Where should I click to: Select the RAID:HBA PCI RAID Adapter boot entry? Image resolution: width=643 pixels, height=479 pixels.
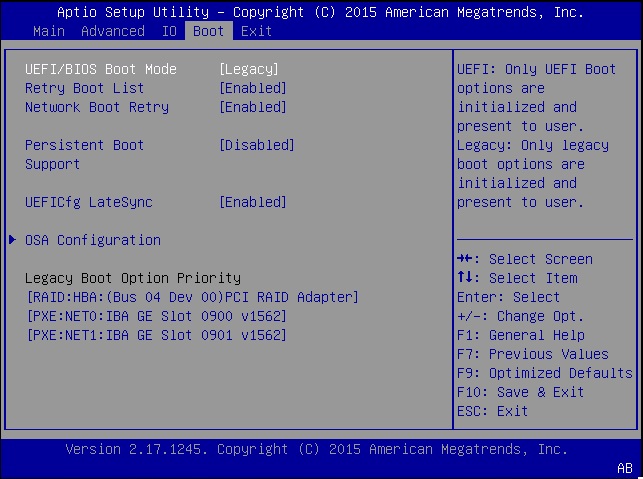point(193,297)
